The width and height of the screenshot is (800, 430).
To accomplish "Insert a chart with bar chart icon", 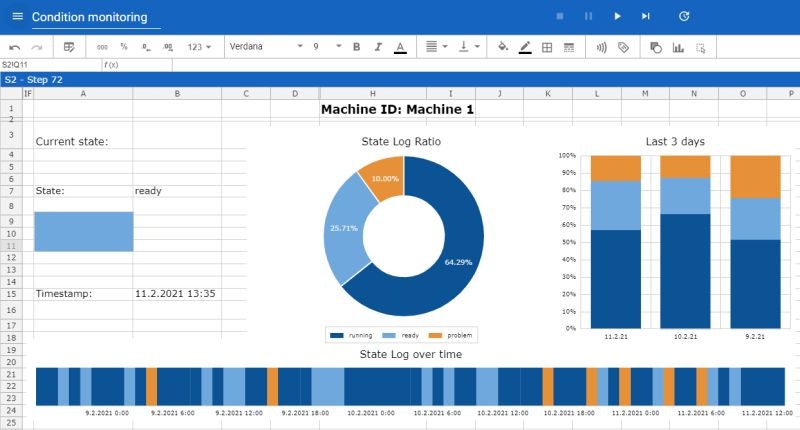I will tap(678, 47).
